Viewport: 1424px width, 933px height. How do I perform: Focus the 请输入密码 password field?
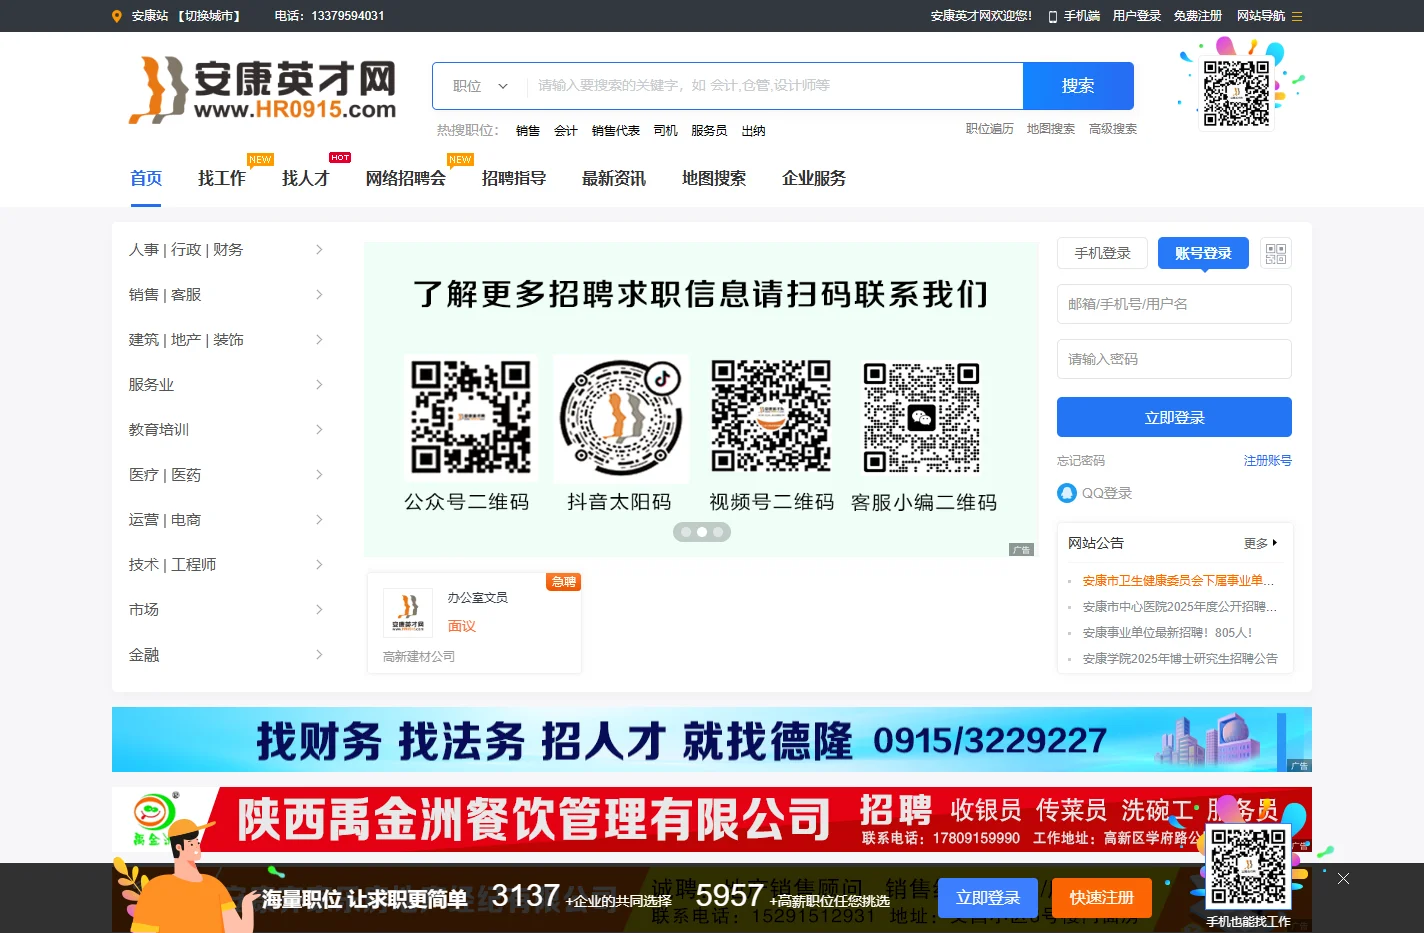(x=1174, y=359)
